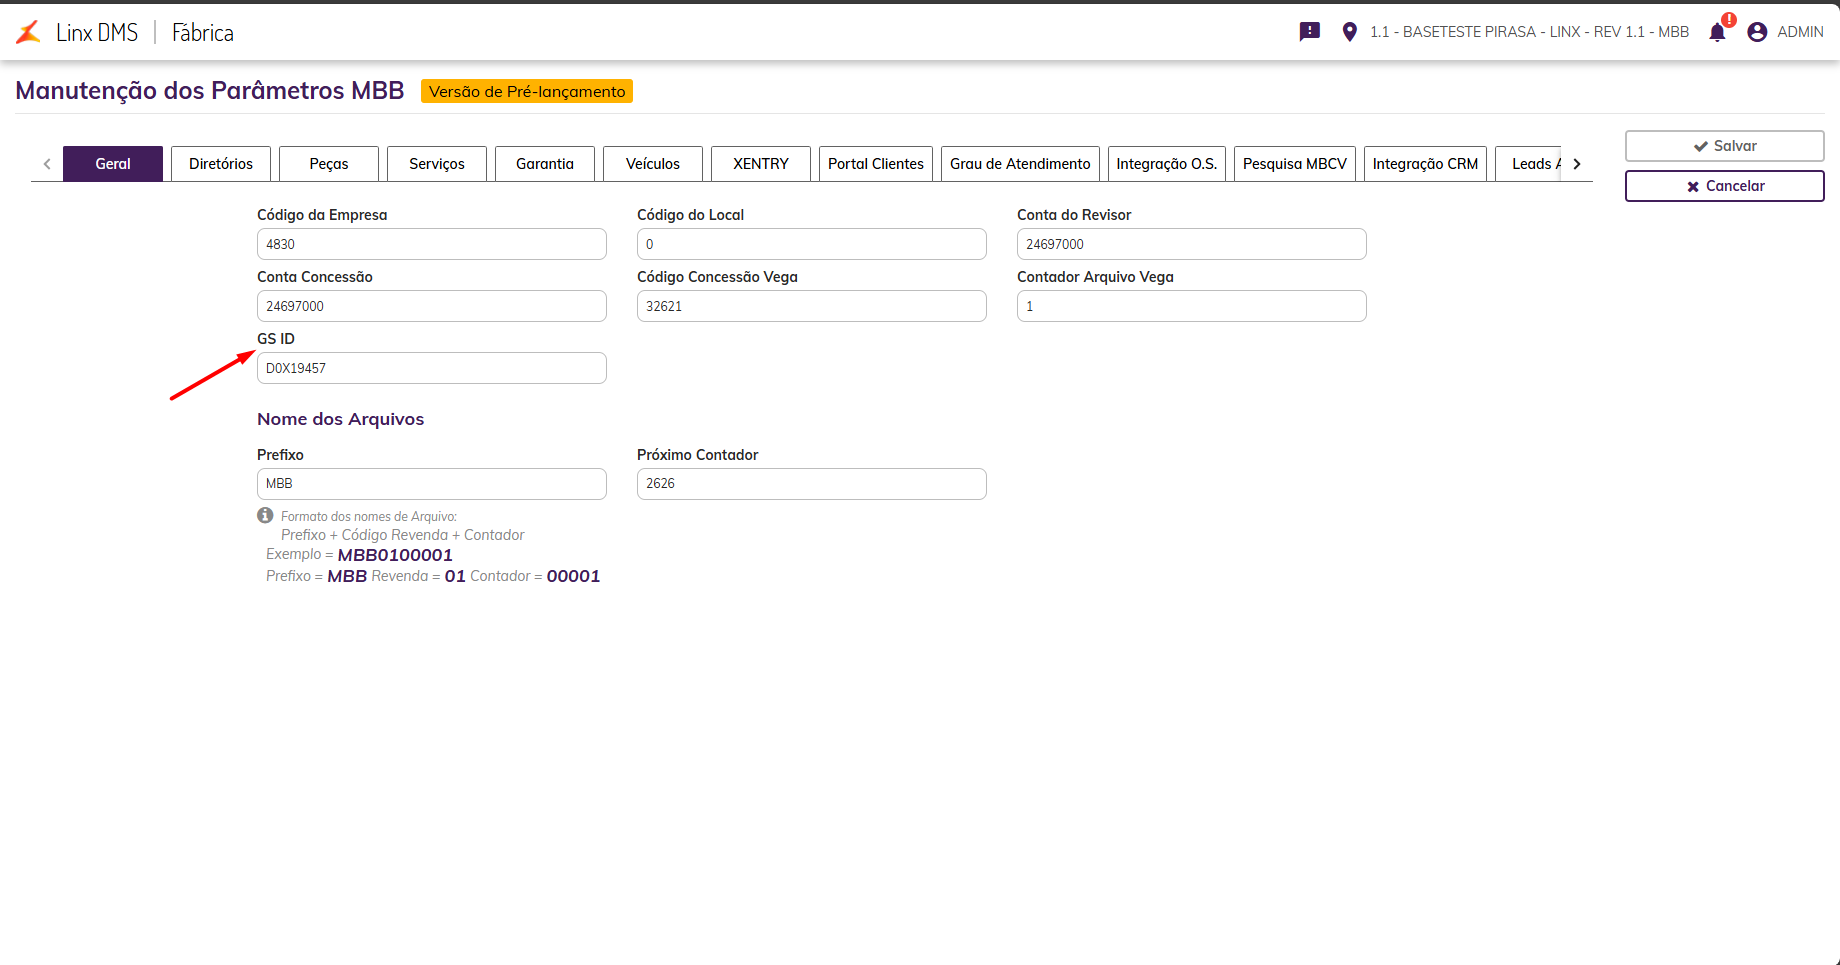
Task: Switch to the Diretórios tab
Action: (221, 164)
